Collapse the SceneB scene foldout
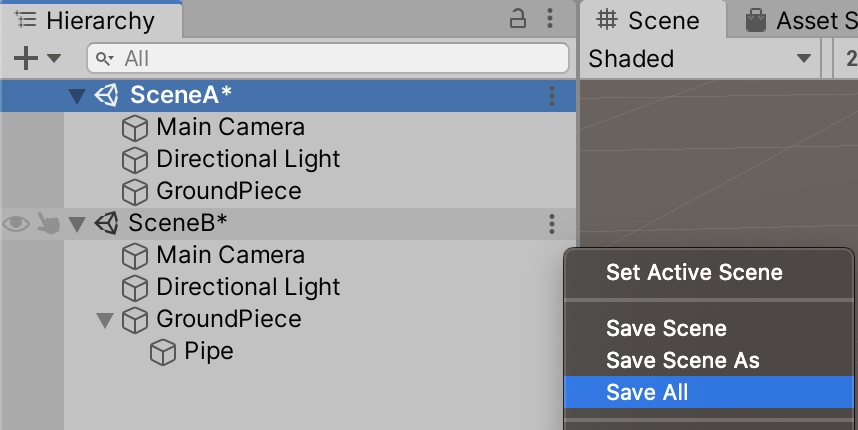Viewport: 858px width, 430px height. (77, 224)
